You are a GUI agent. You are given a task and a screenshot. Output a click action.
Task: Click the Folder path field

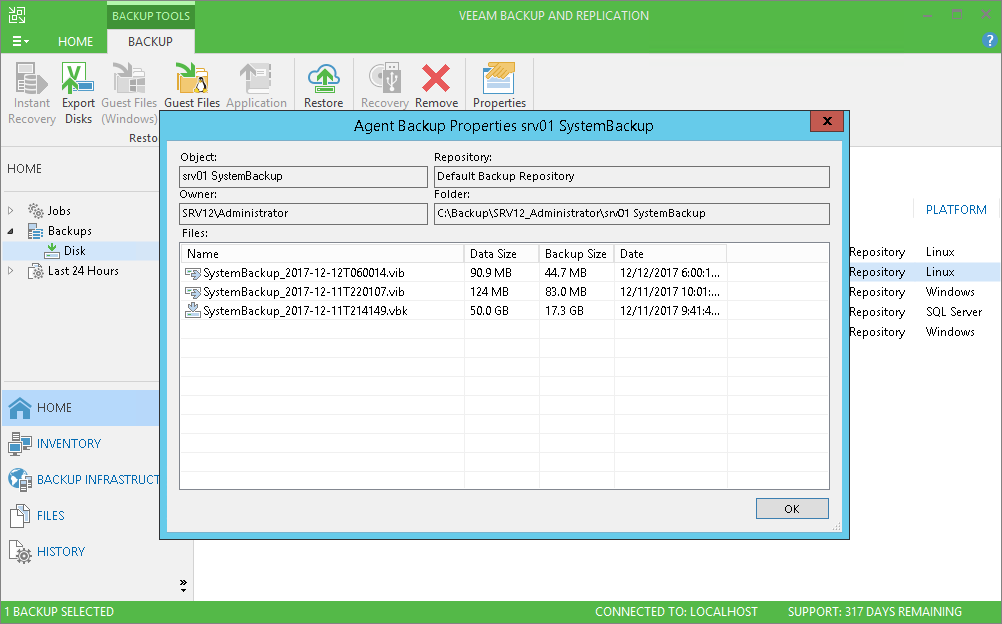[631, 214]
